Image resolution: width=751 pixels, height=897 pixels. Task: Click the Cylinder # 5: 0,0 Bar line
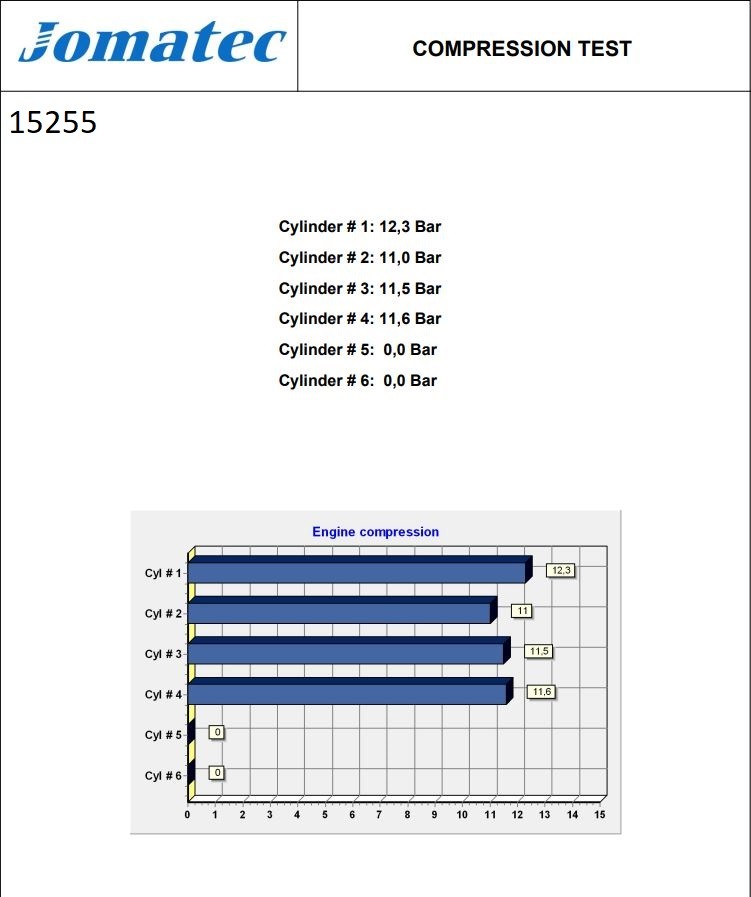coord(357,350)
